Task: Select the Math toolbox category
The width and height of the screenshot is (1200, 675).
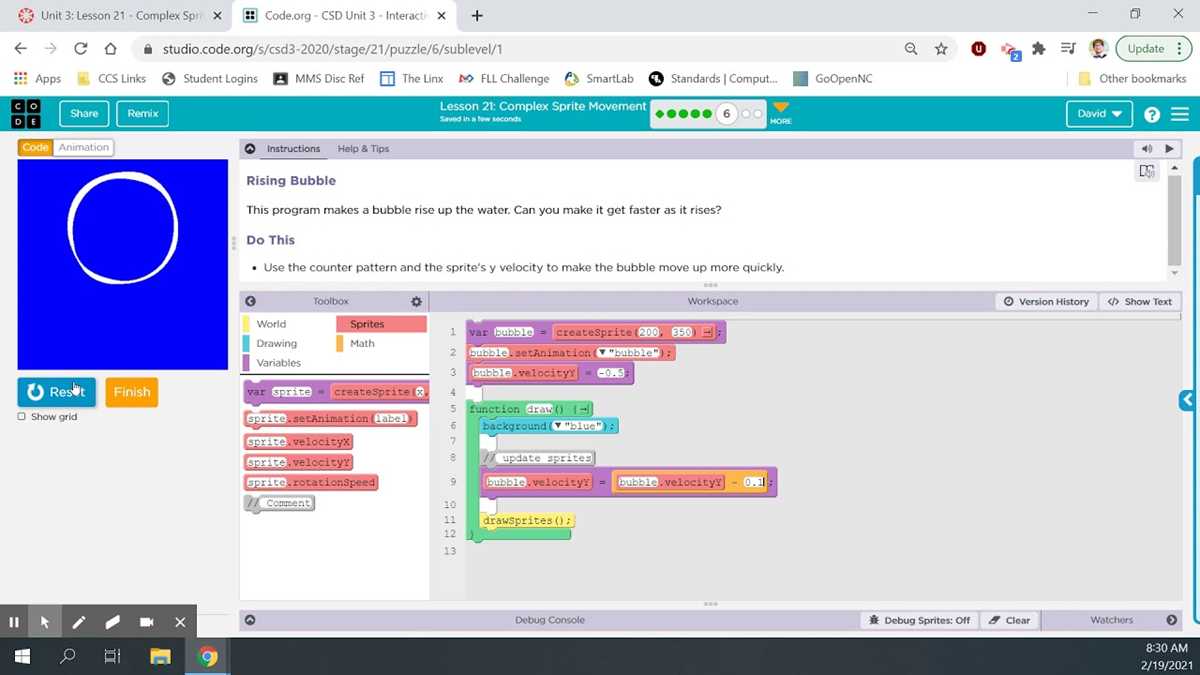Action: (362, 343)
